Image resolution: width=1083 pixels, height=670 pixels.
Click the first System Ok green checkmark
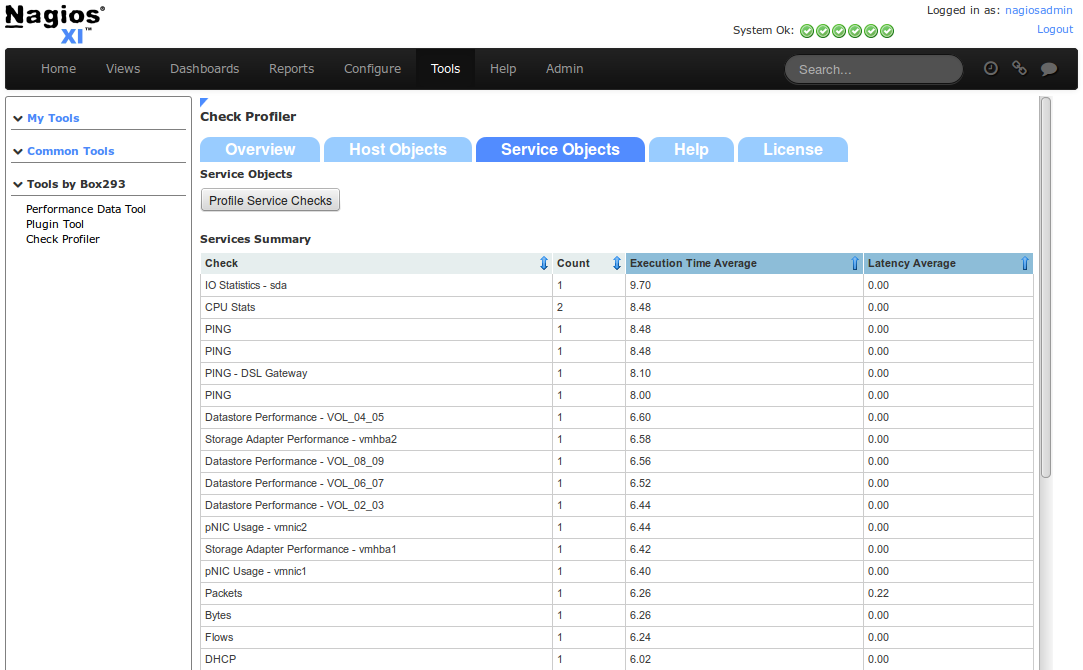pos(807,31)
